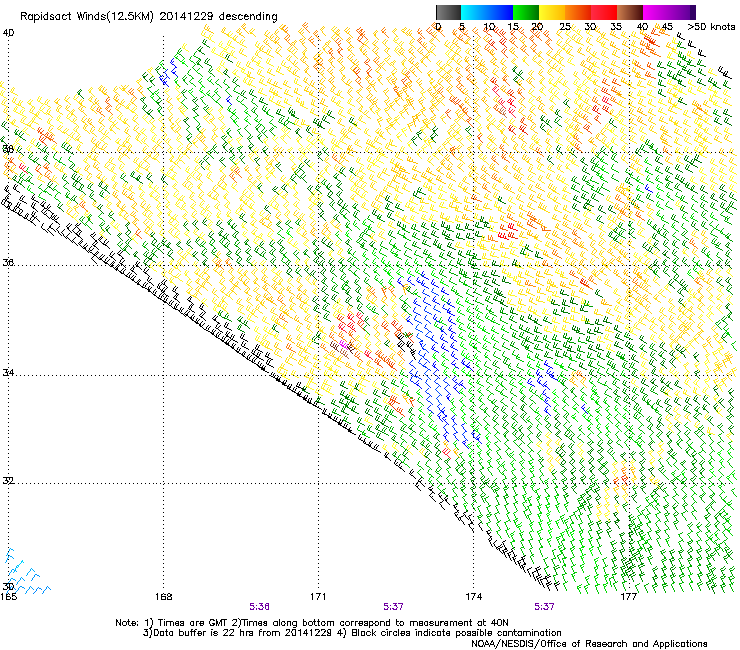Click the longitude label '177'
The image size is (740, 650).
coord(629,597)
